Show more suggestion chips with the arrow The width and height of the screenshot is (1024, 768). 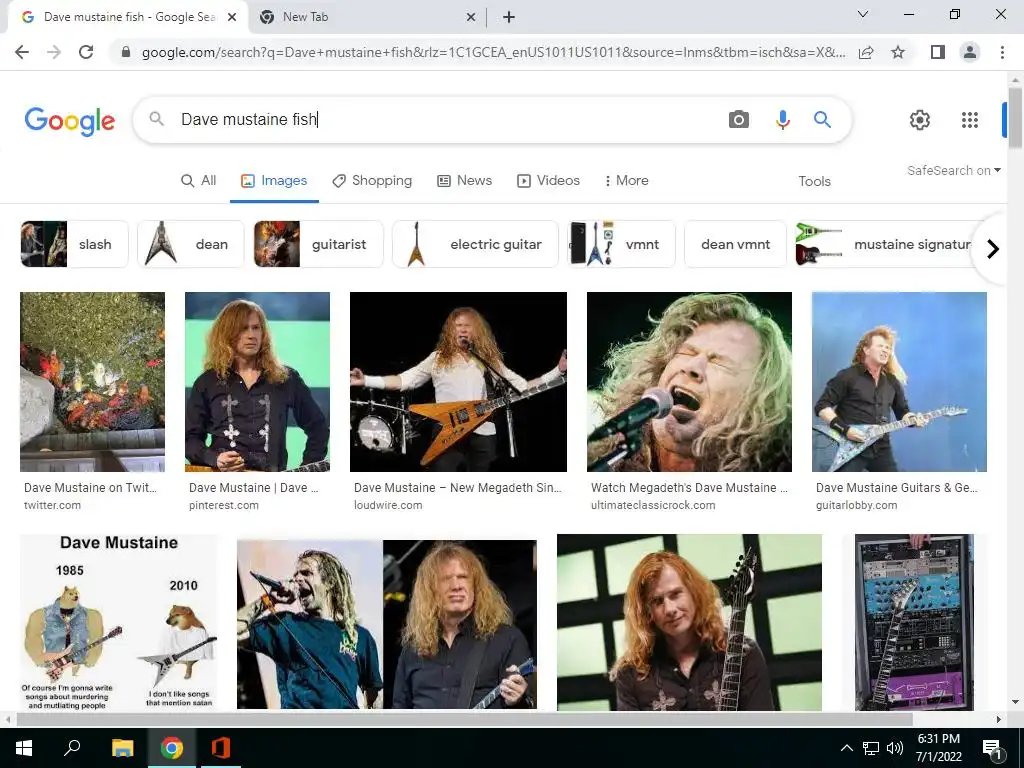pos(993,249)
